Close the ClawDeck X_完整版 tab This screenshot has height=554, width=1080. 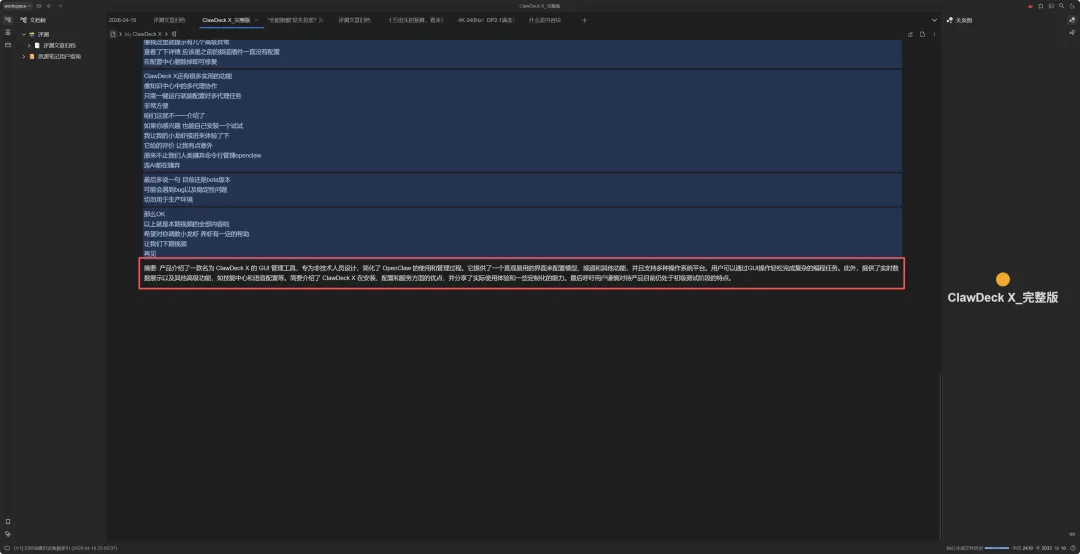coord(256,20)
